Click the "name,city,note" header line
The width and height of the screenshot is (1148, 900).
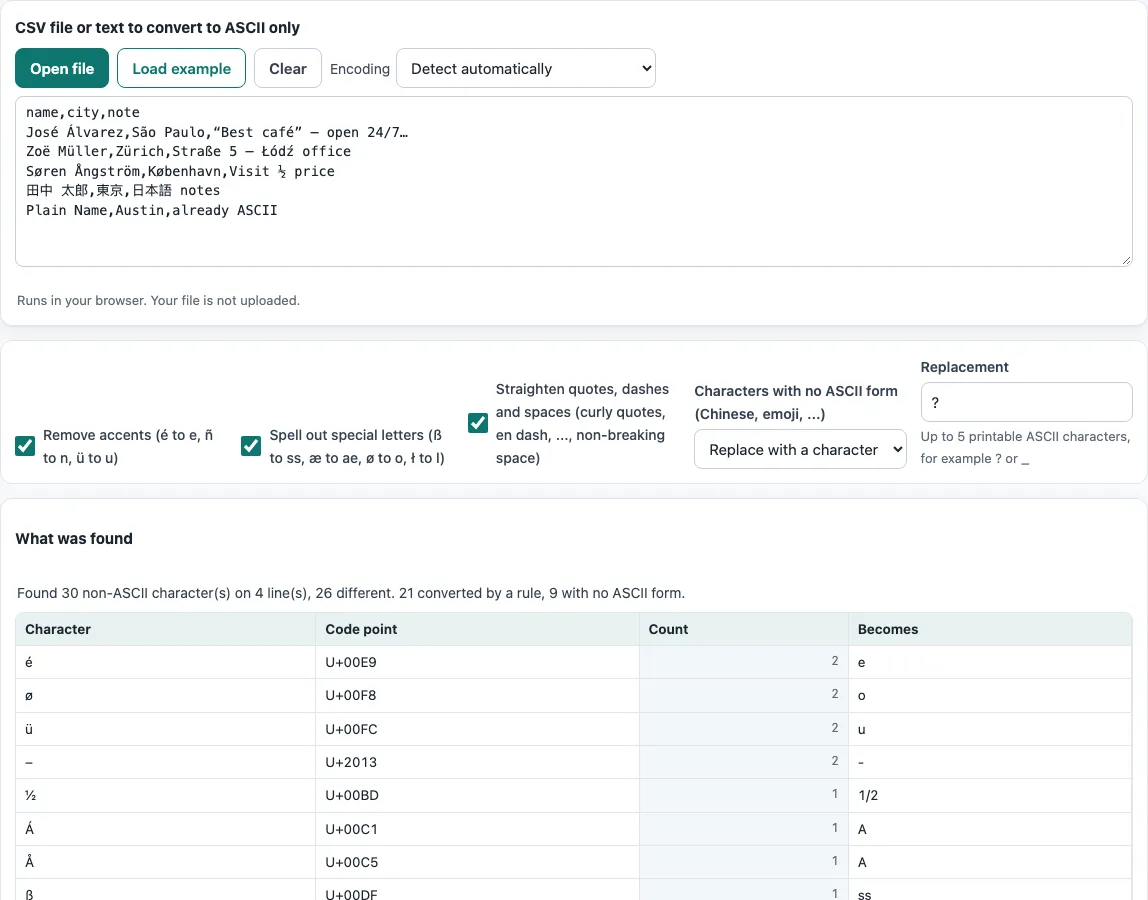(83, 112)
